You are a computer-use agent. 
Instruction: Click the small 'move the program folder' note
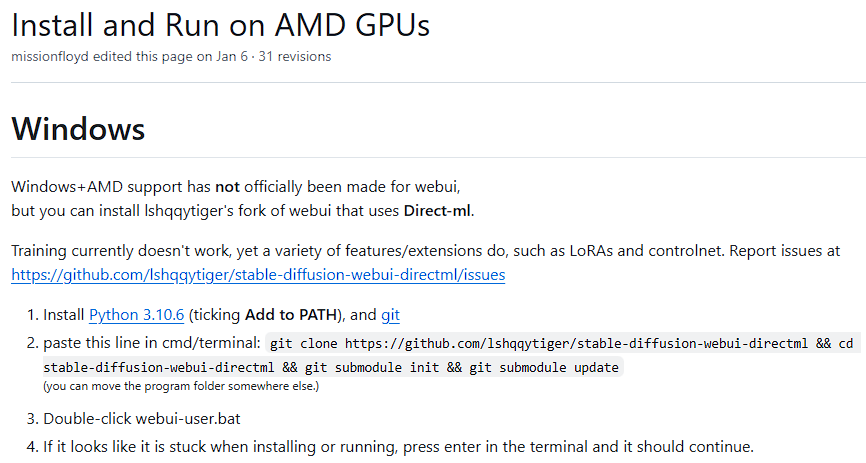point(181,386)
